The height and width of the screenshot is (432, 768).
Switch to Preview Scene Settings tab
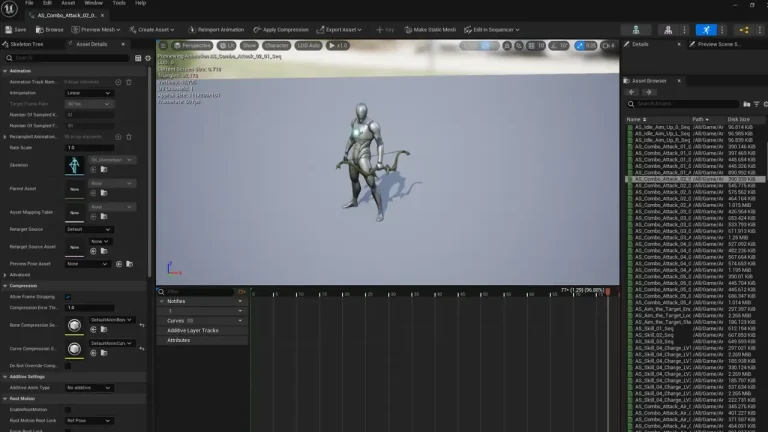(x=718, y=44)
